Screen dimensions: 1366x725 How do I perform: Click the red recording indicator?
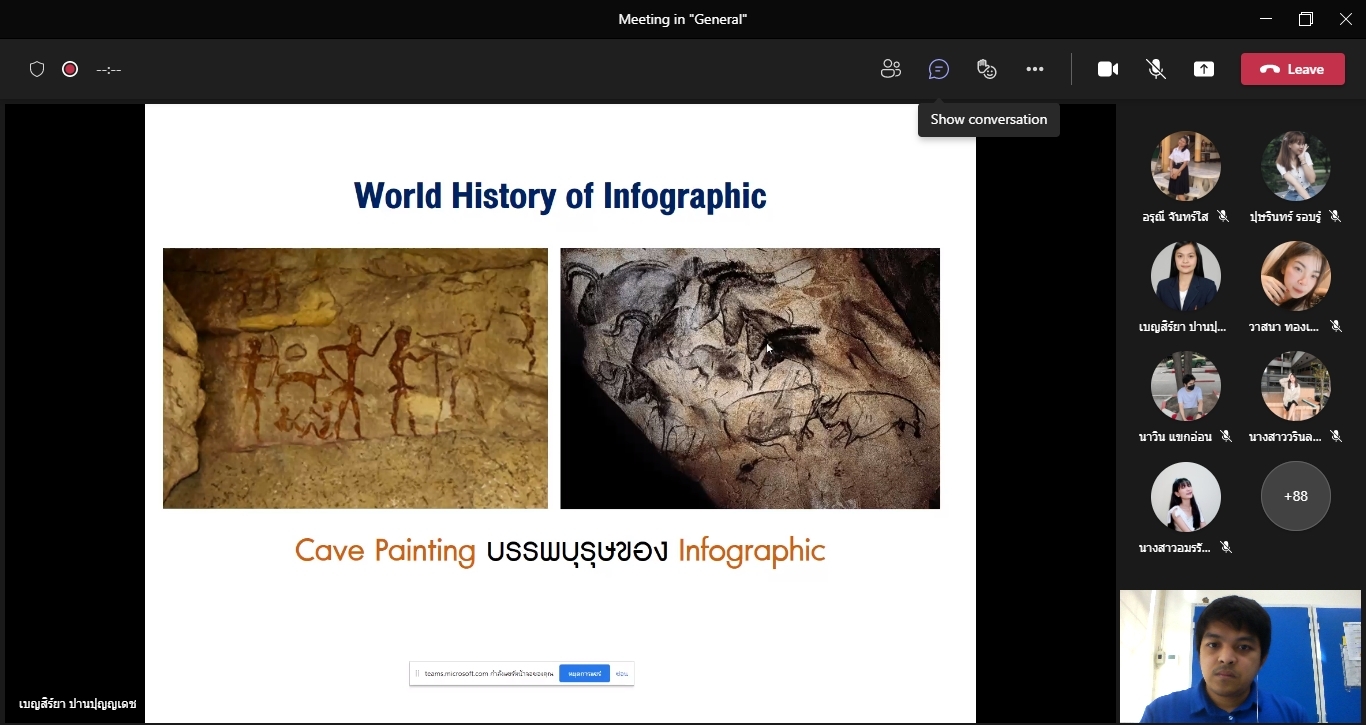pyautogui.click(x=70, y=69)
